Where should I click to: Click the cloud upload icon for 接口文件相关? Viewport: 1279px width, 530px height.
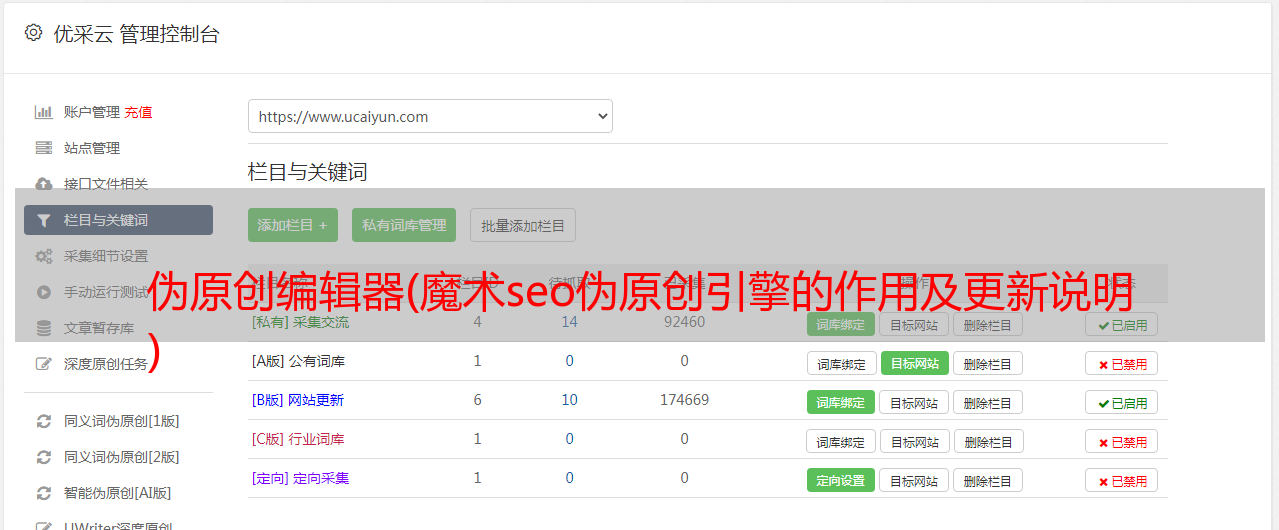tap(43, 184)
